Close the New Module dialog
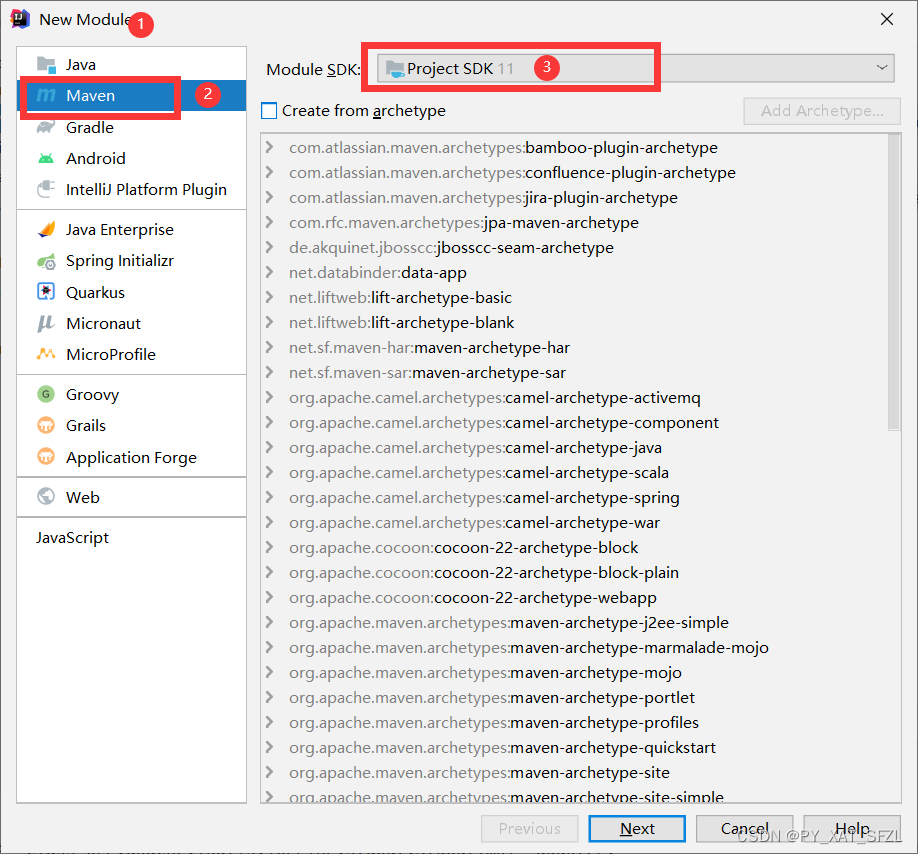The width and height of the screenshot is (918, 854). point(887,19)
